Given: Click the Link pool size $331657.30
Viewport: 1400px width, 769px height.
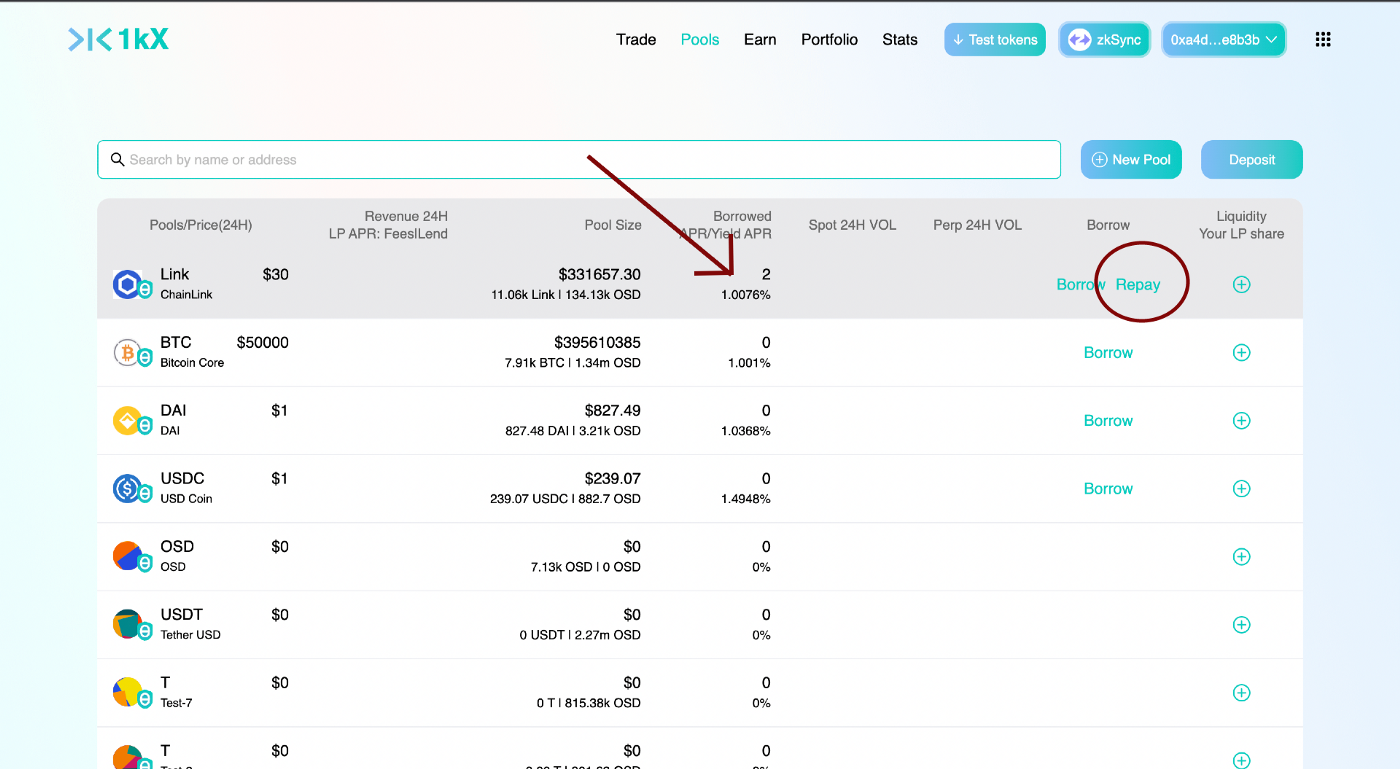Looking at the screenshot, I should click(x=599, y=274).
